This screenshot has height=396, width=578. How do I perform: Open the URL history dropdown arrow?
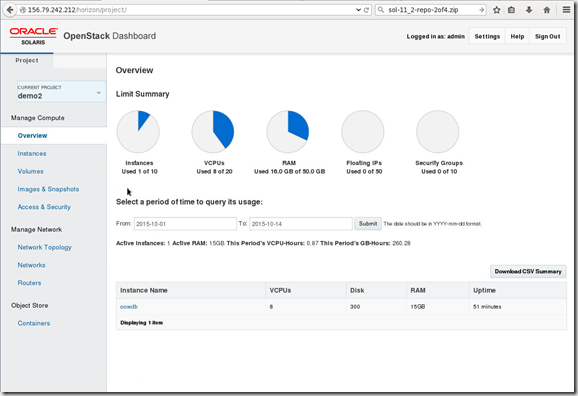pyautogui.click(x=358, y=10)
